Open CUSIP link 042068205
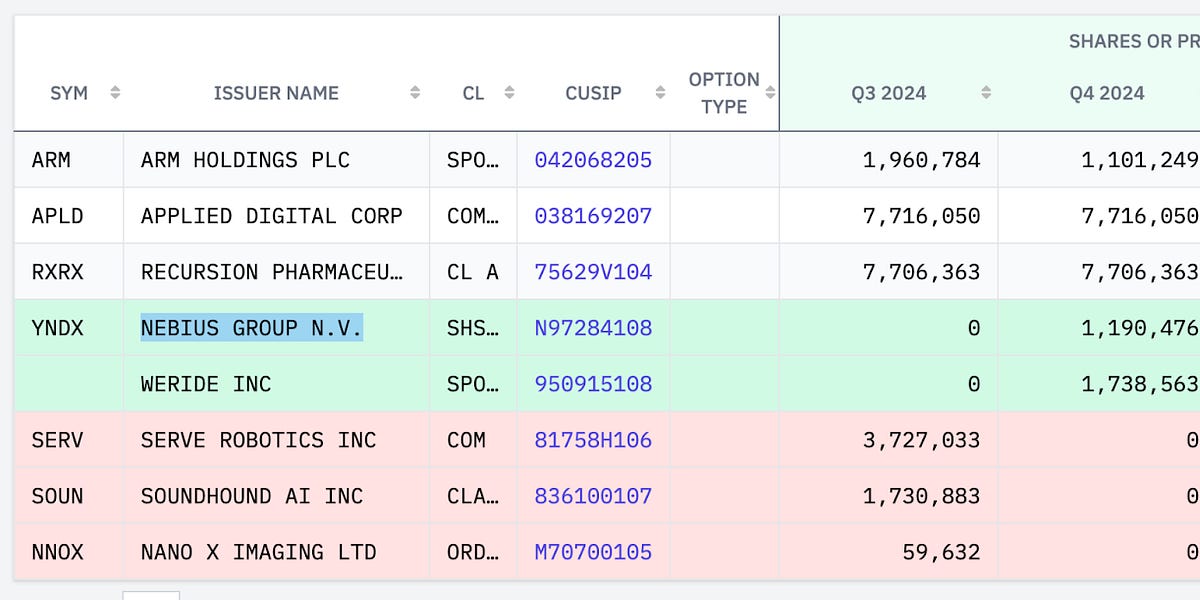 coord(593,160)
